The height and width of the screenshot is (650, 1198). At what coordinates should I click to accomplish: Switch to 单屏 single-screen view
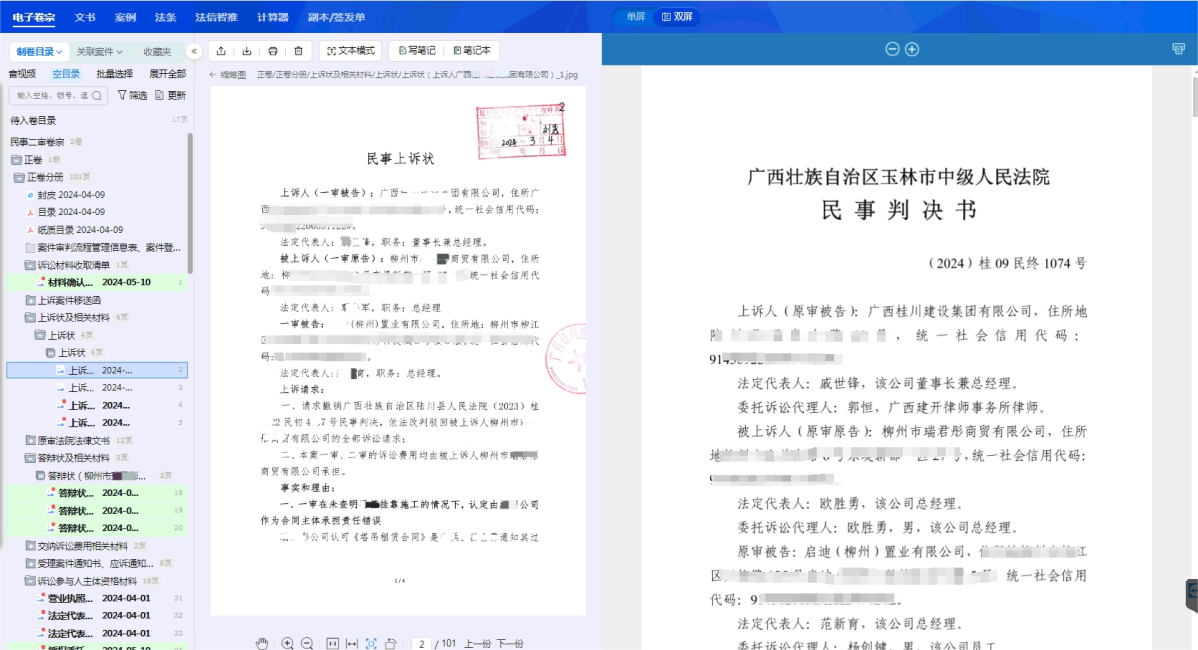pos(635,17)
